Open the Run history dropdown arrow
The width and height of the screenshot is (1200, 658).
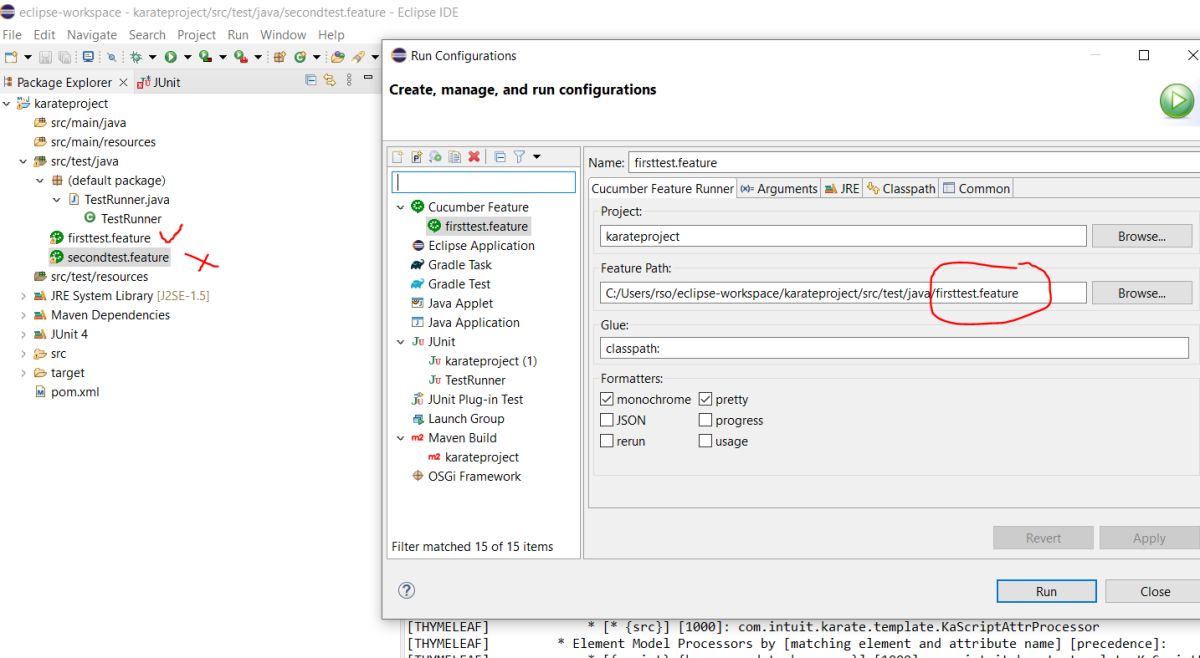187,57
